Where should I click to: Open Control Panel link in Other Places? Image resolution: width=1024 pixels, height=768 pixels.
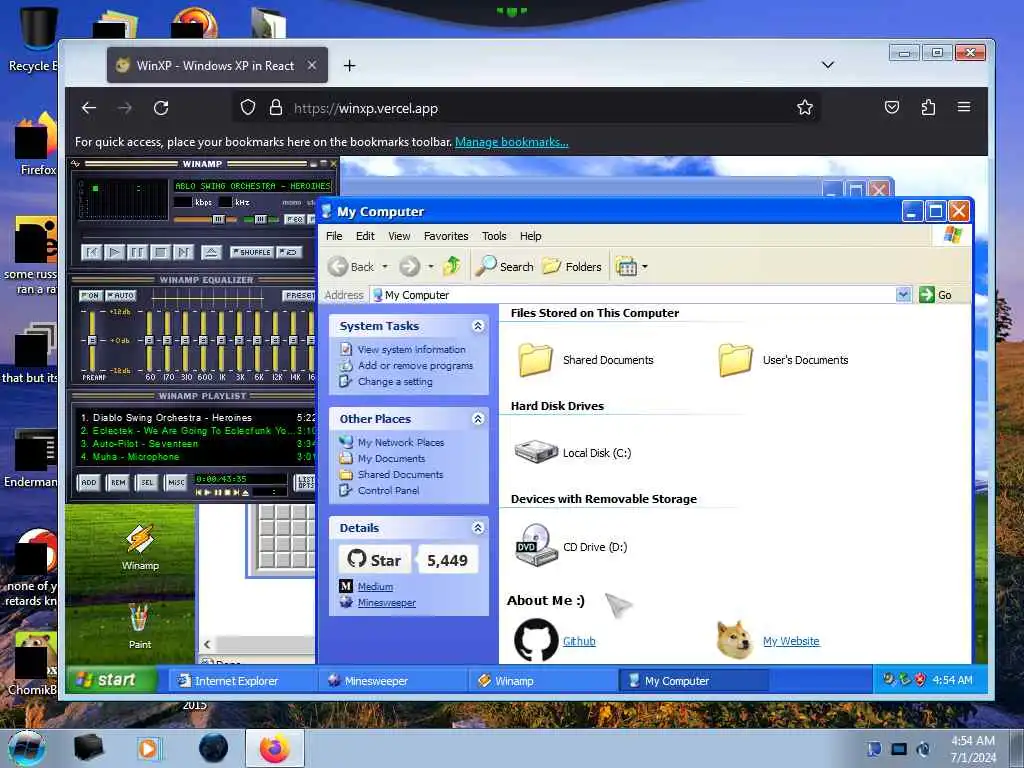(x=388, y=490)
